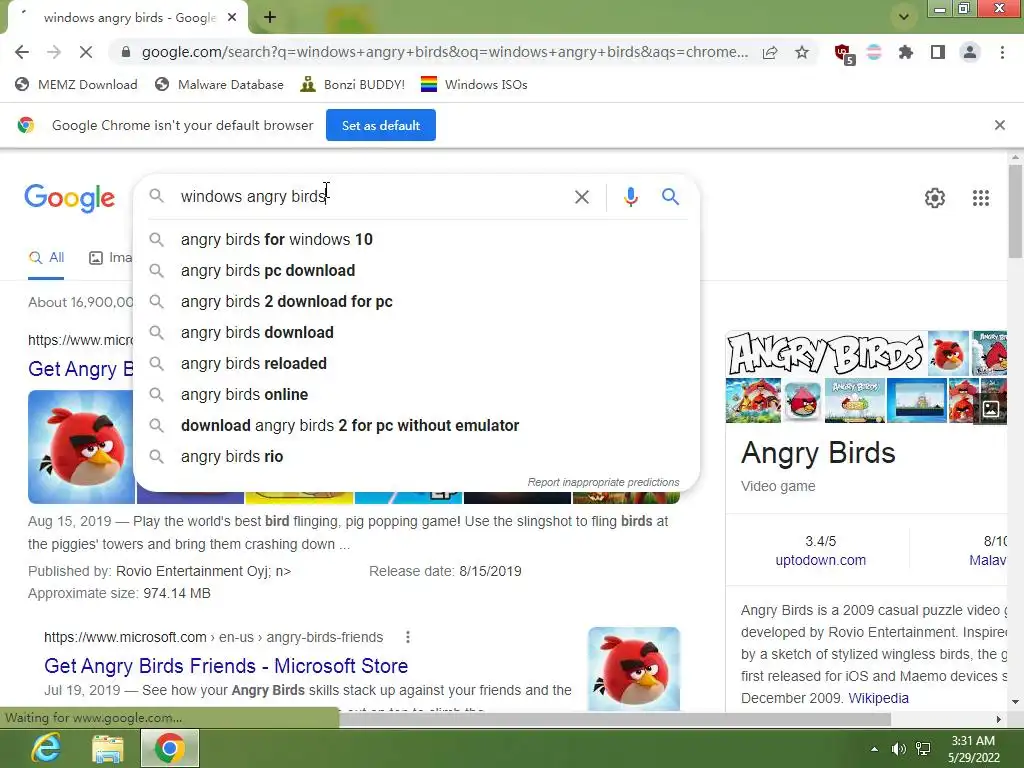This screenshot has height=768, width=1024.
Task: Open the Bonzi BUDDY! bookmark
Action: click(353, 84)
